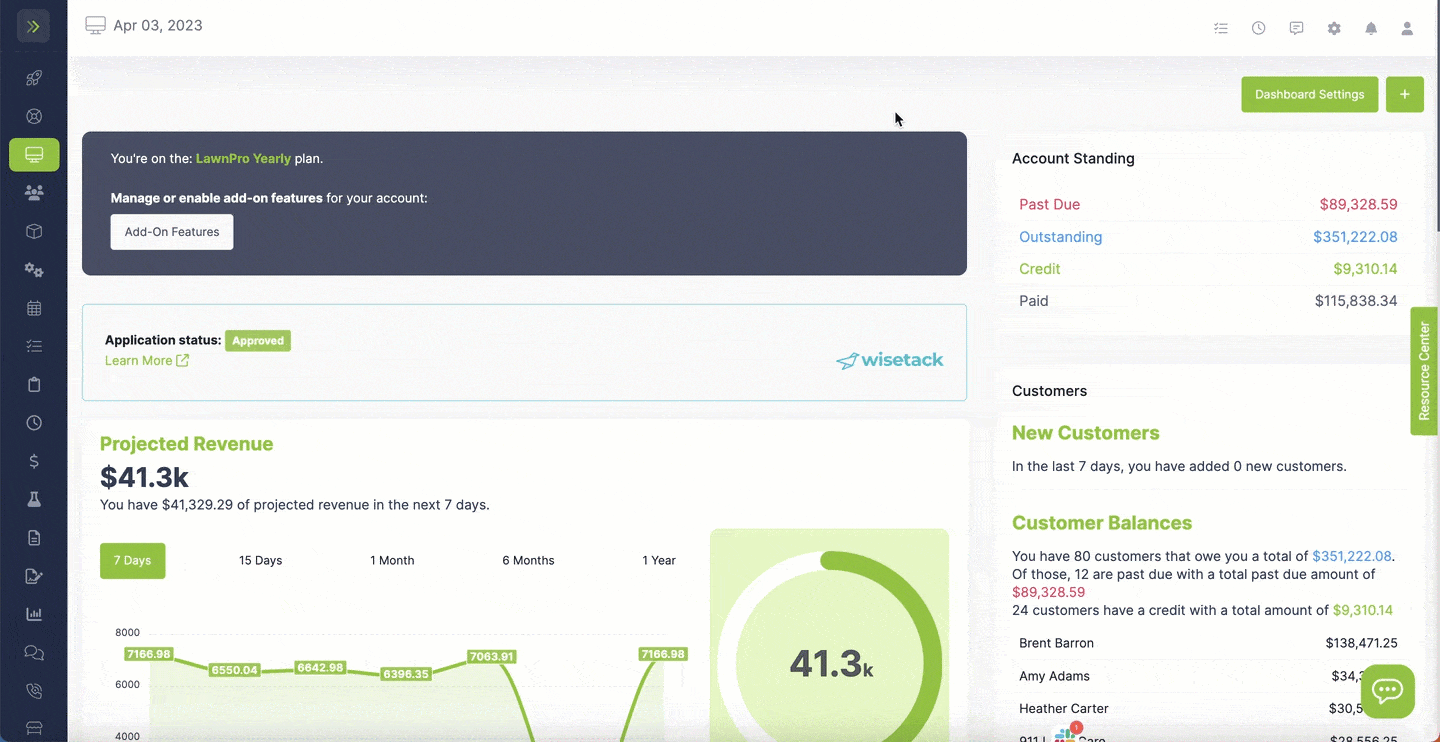Click the Past Due amount $89,328.59
Image resolution: width=1440 pixels, height=742 pixels.
point(1358,205)
